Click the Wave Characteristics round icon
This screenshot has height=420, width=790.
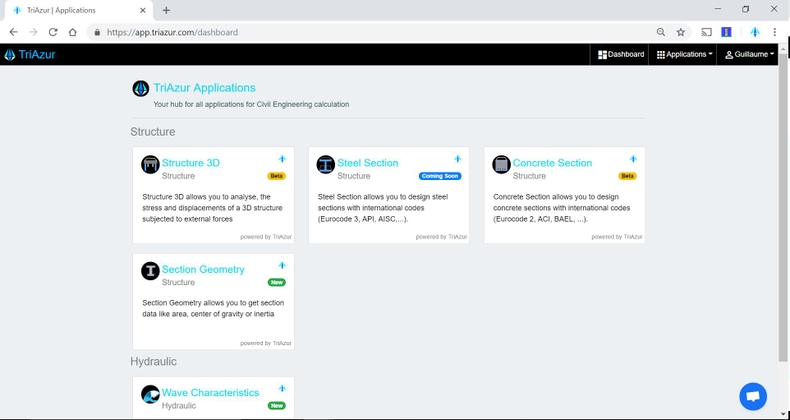tap(150, 394)
